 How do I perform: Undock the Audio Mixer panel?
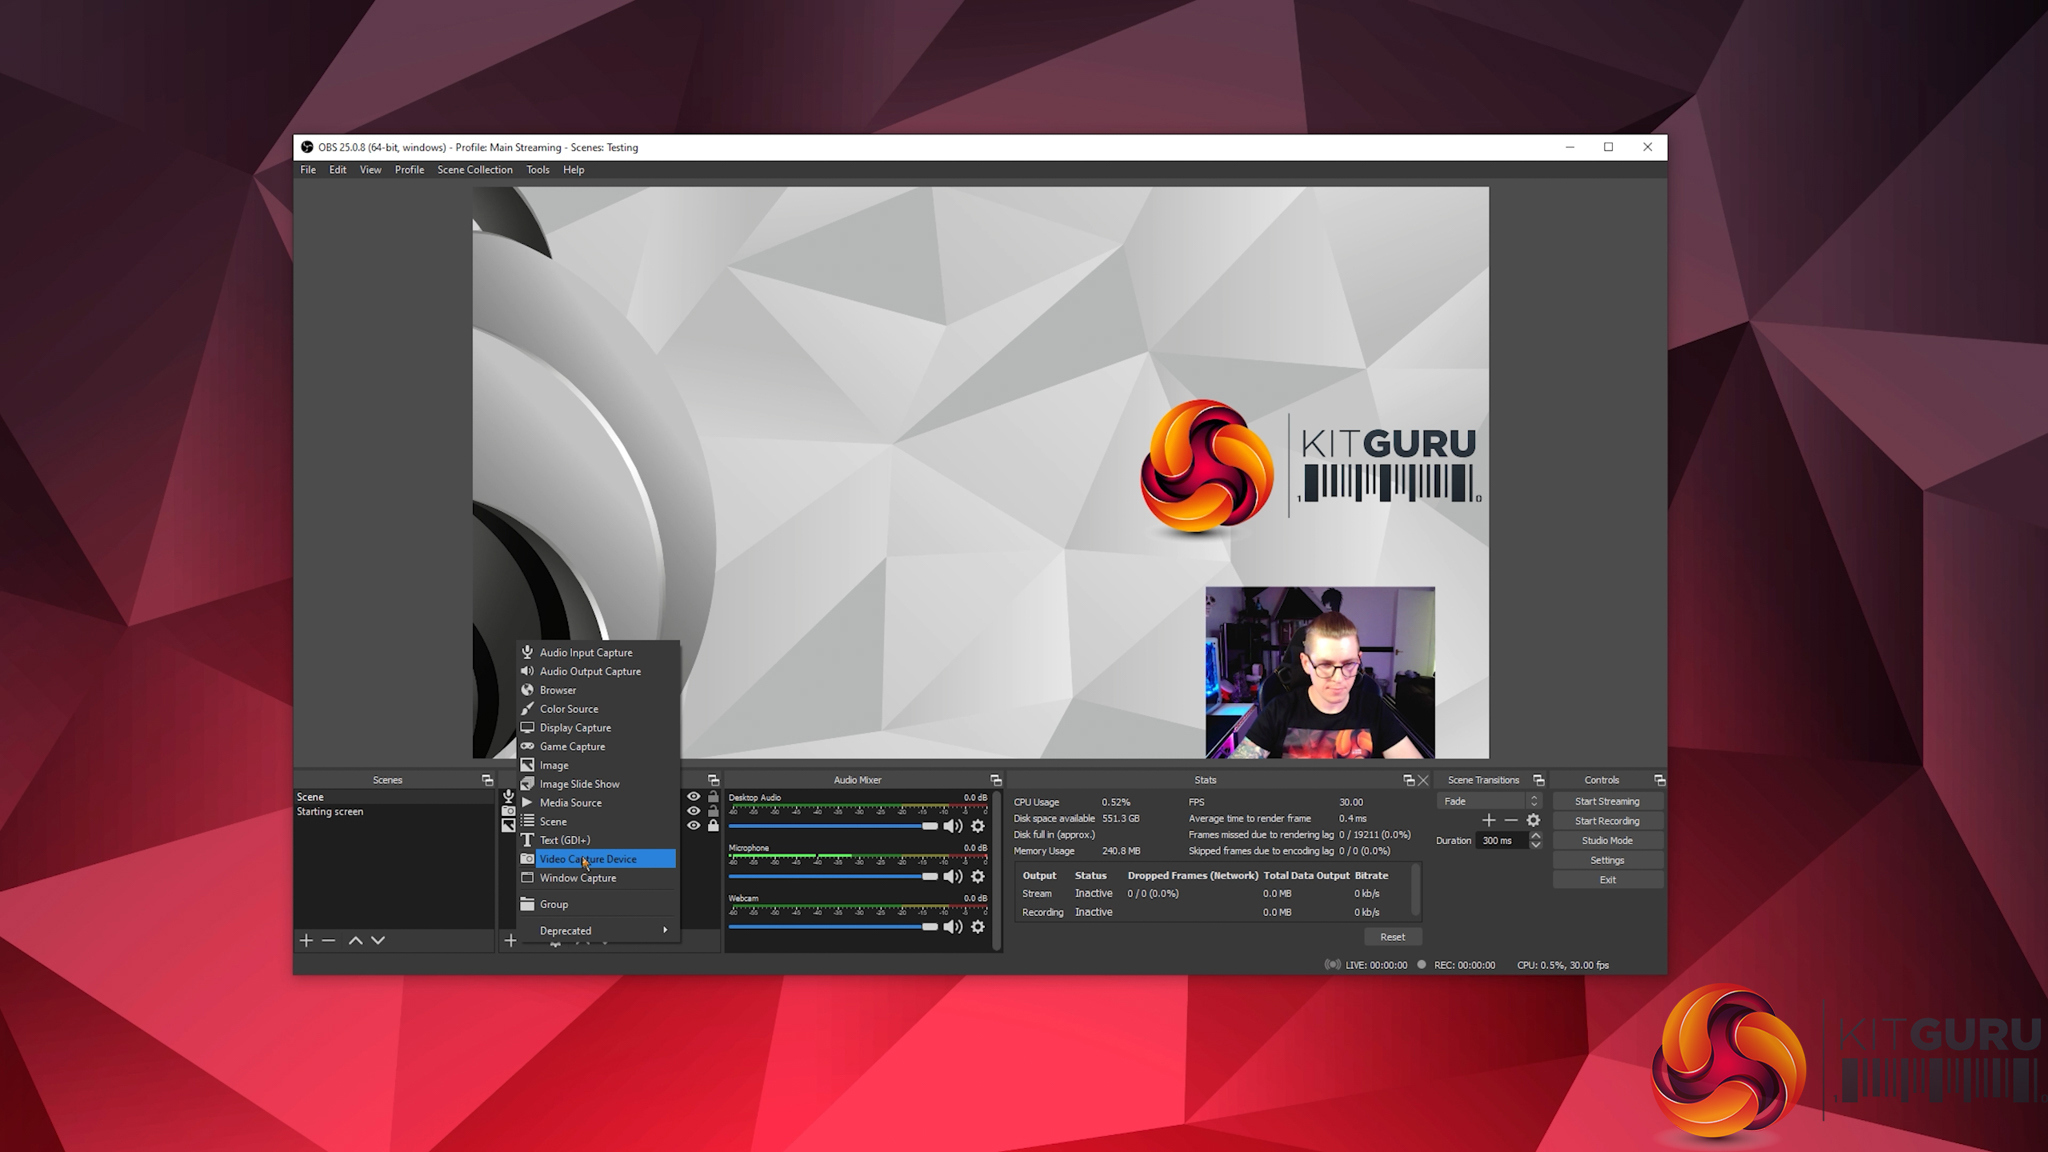tap(995, 780)
